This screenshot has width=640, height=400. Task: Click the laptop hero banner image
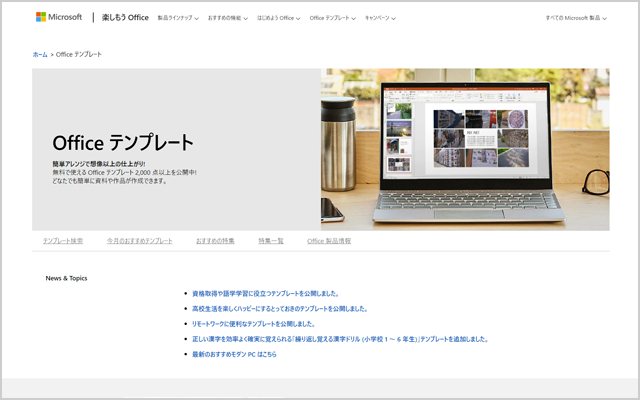click(x=465, y=149)
